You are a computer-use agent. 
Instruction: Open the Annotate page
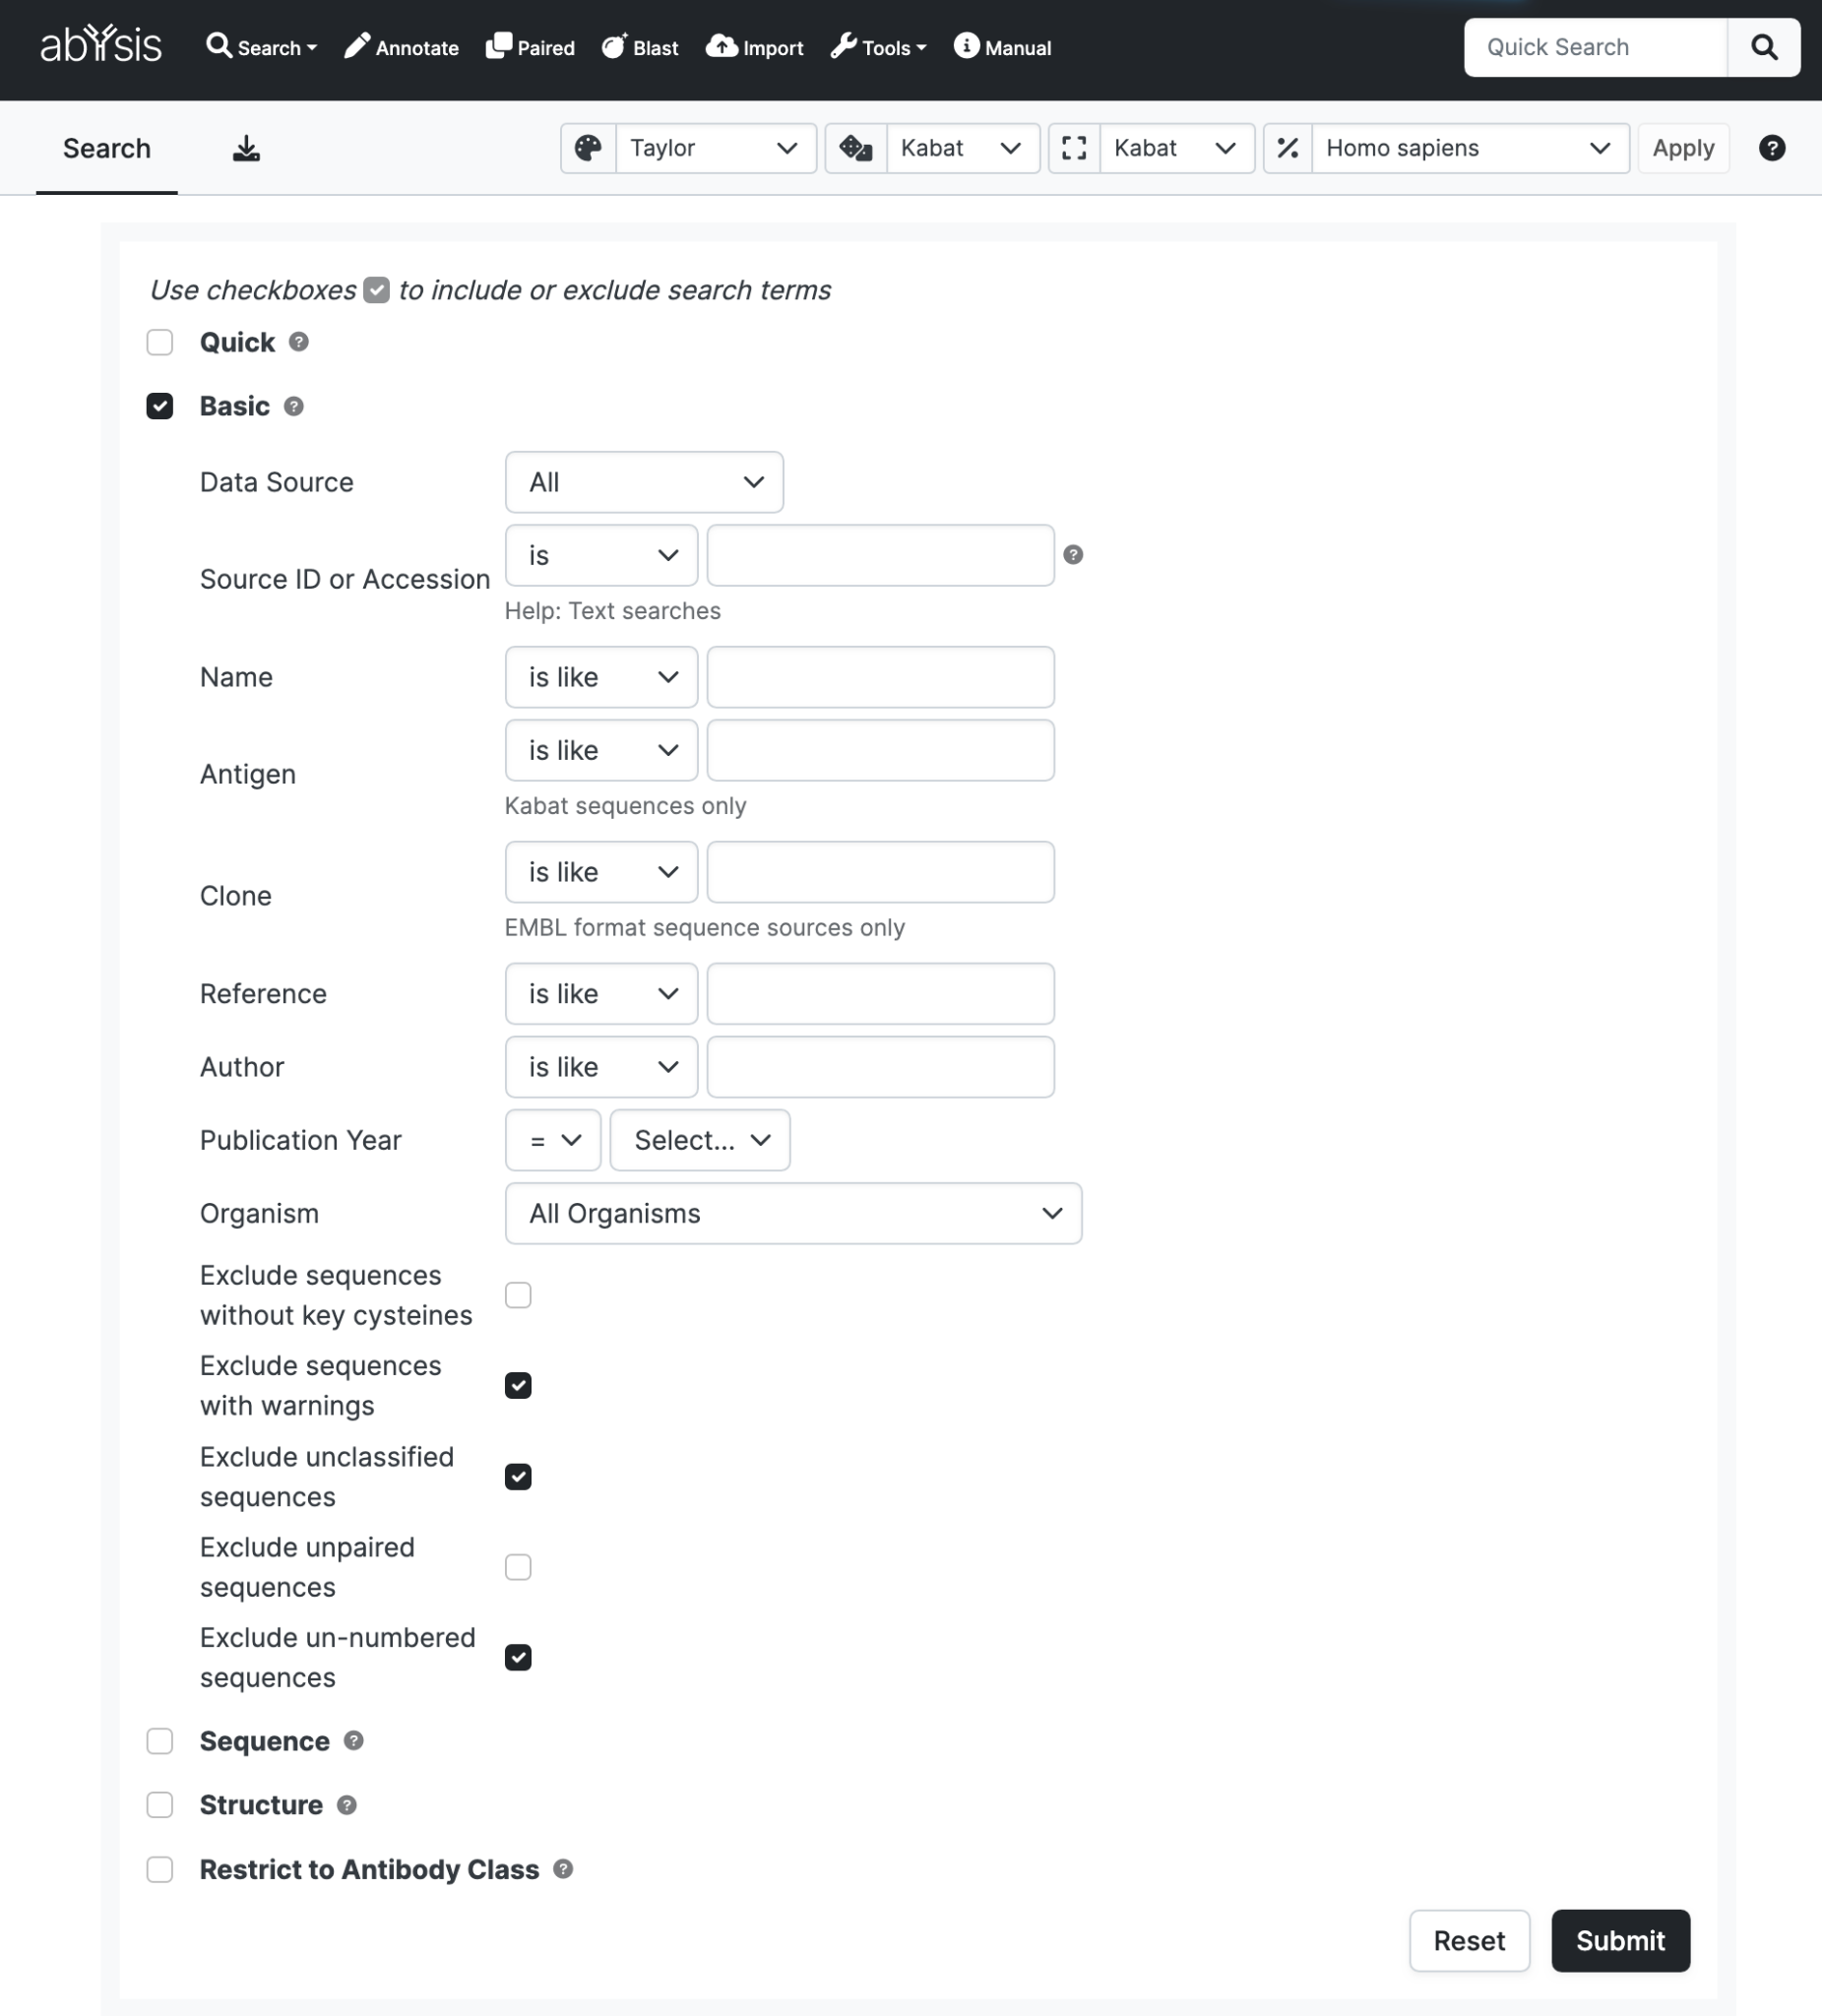coord(401,47)
